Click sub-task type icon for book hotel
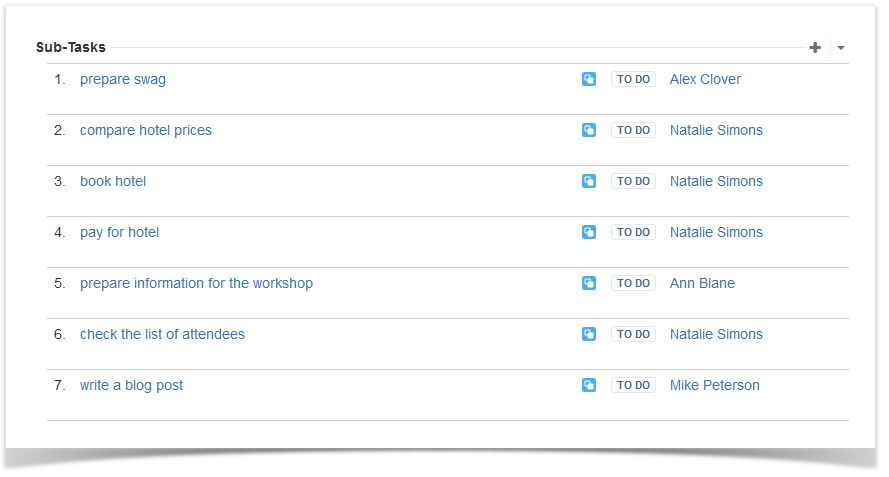 (x=589, y=181)
